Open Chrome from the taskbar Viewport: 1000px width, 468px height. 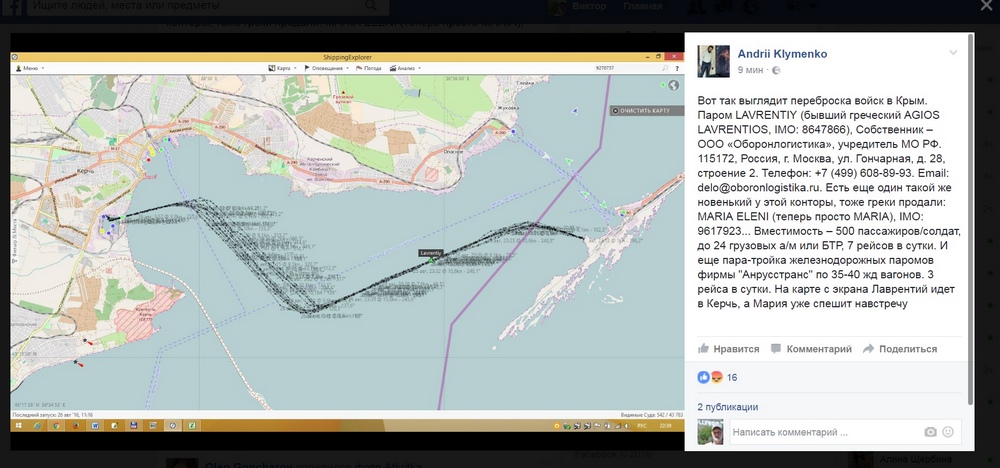pos(57,425)
